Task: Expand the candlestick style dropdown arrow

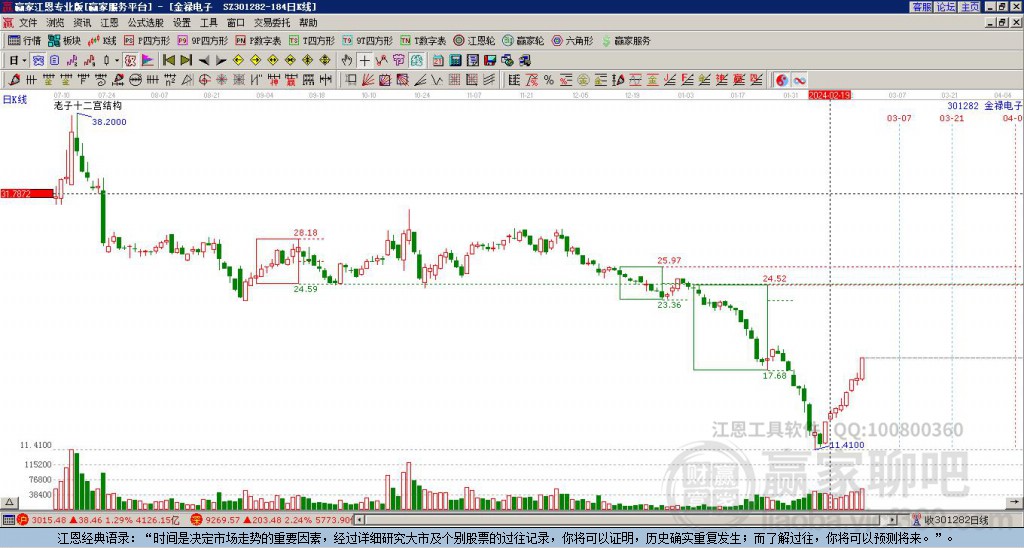Action: pyautogui.click(x=117, y=61)
